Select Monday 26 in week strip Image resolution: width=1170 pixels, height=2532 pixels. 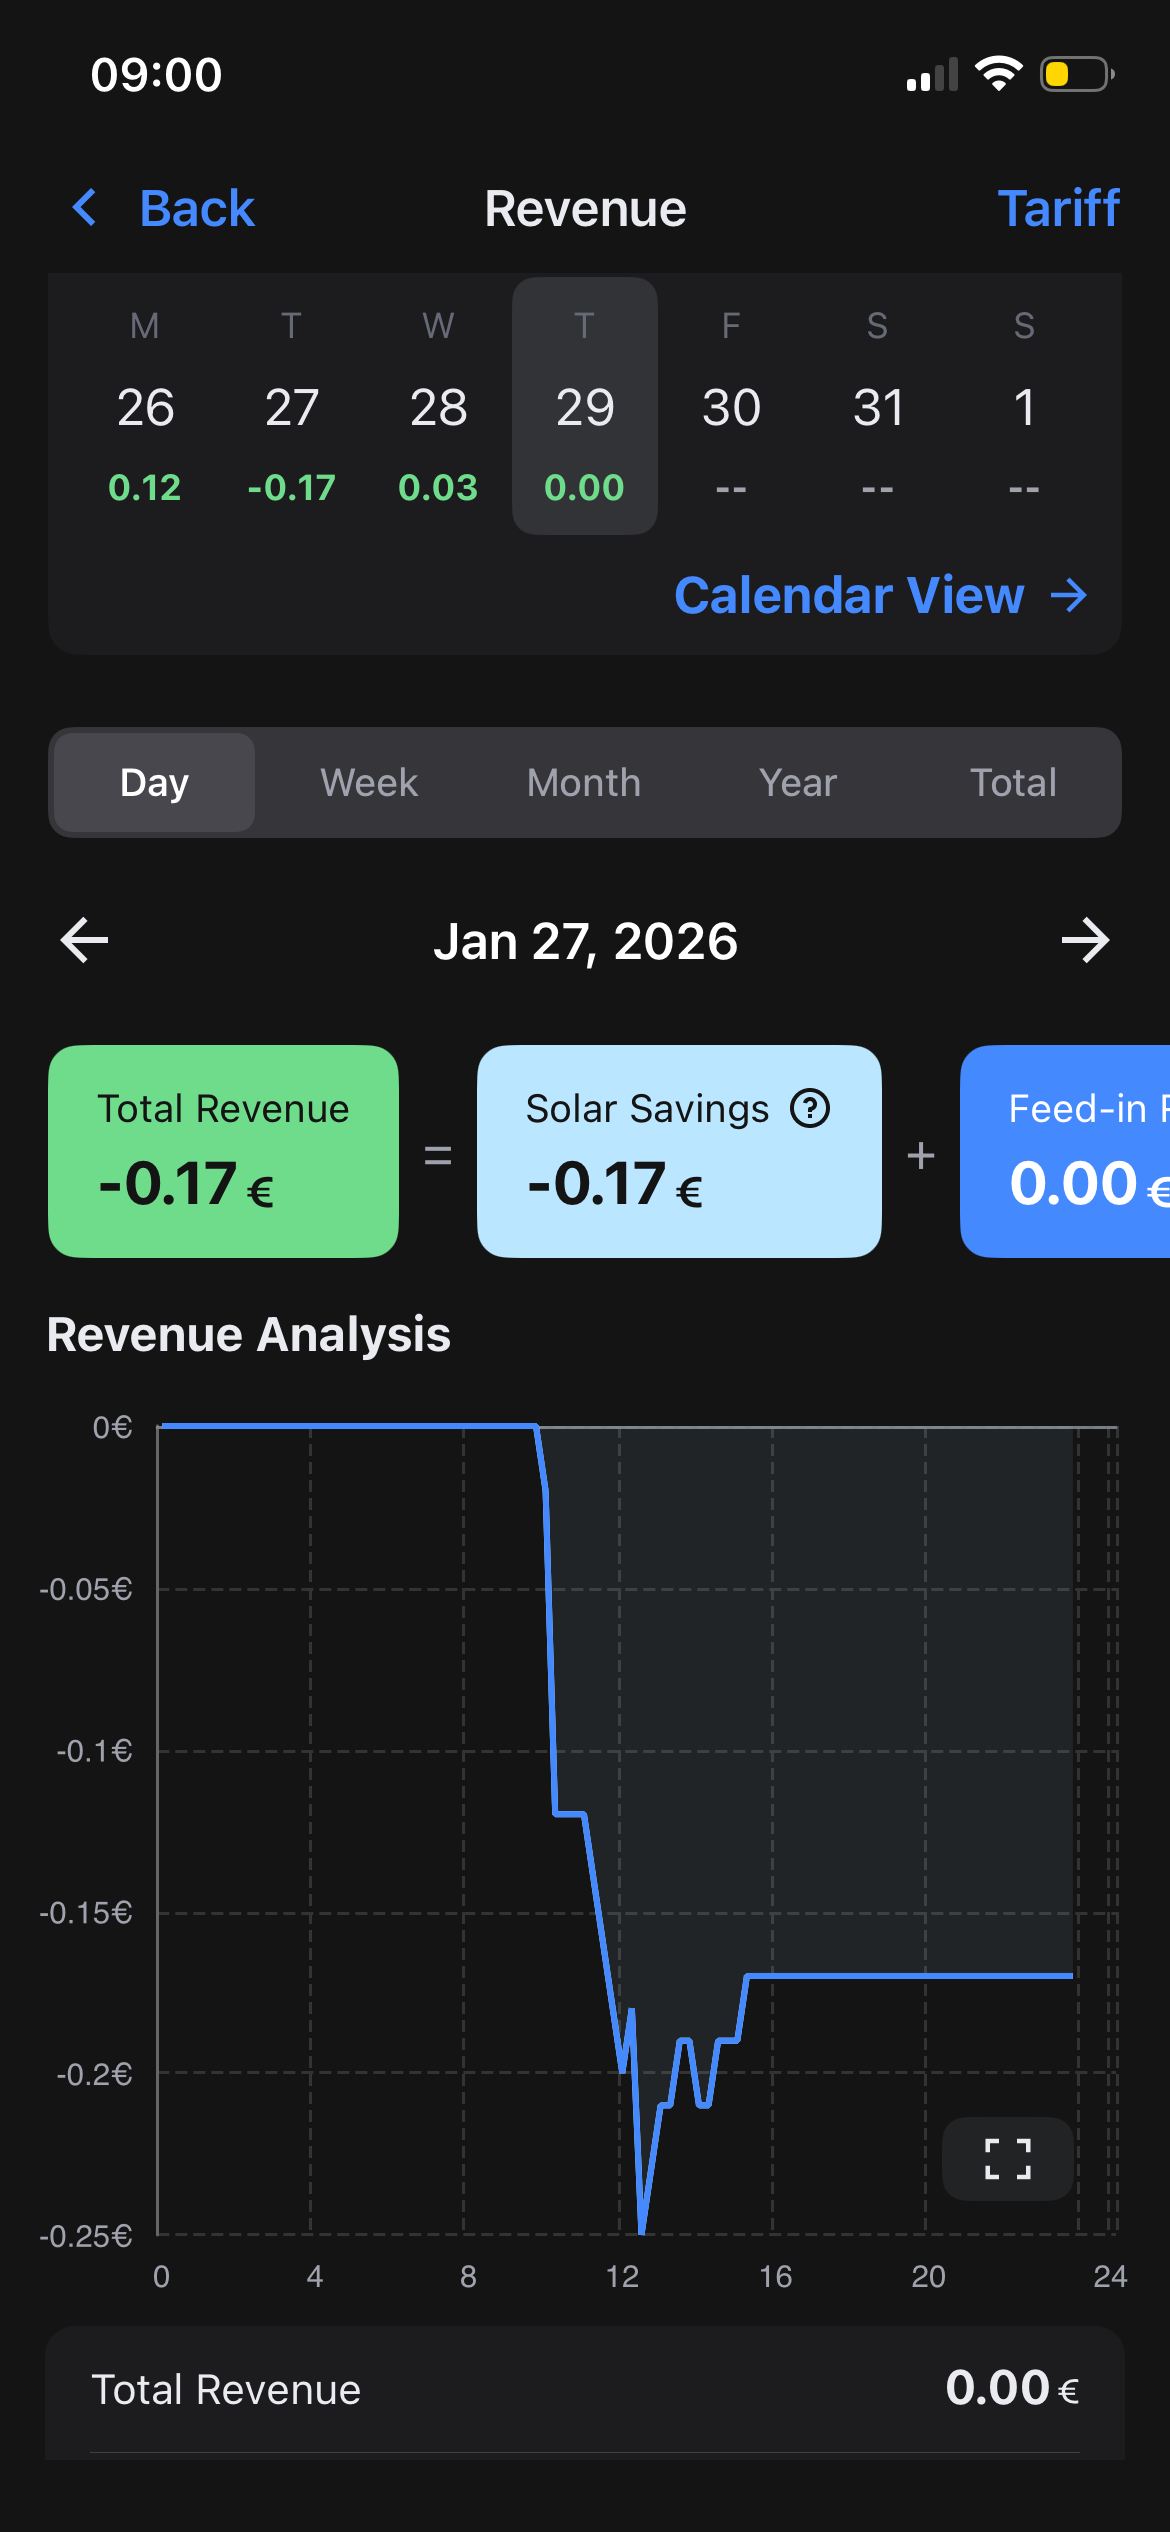pos(145,407)
